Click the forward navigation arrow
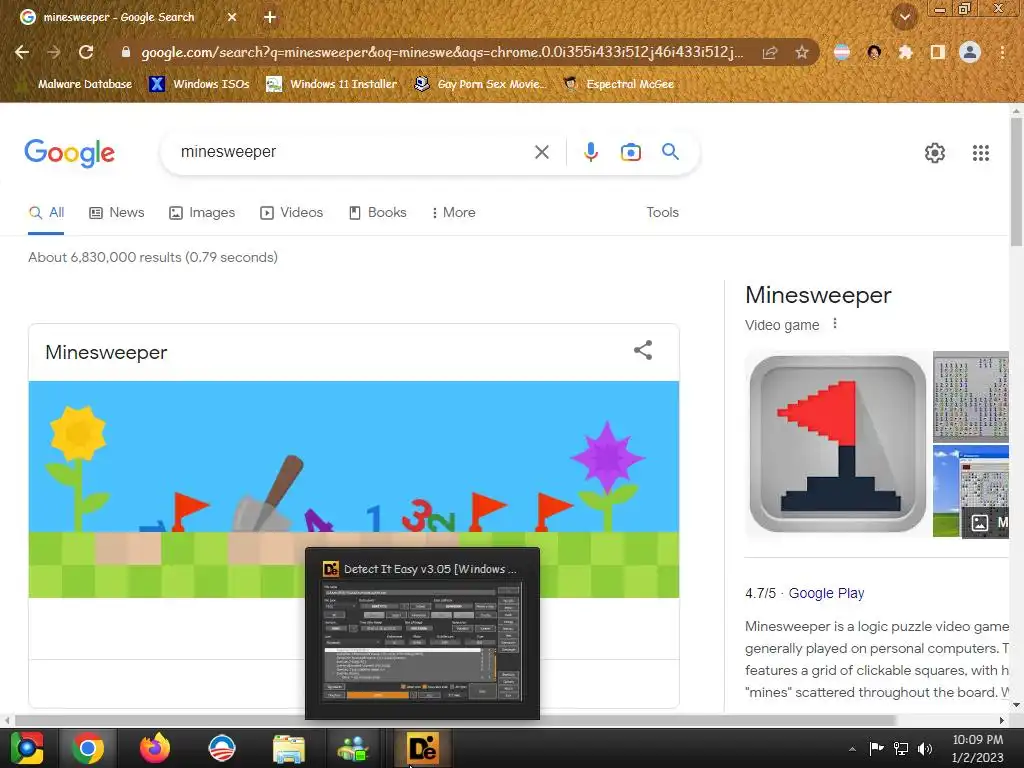 tap(54, 52)
